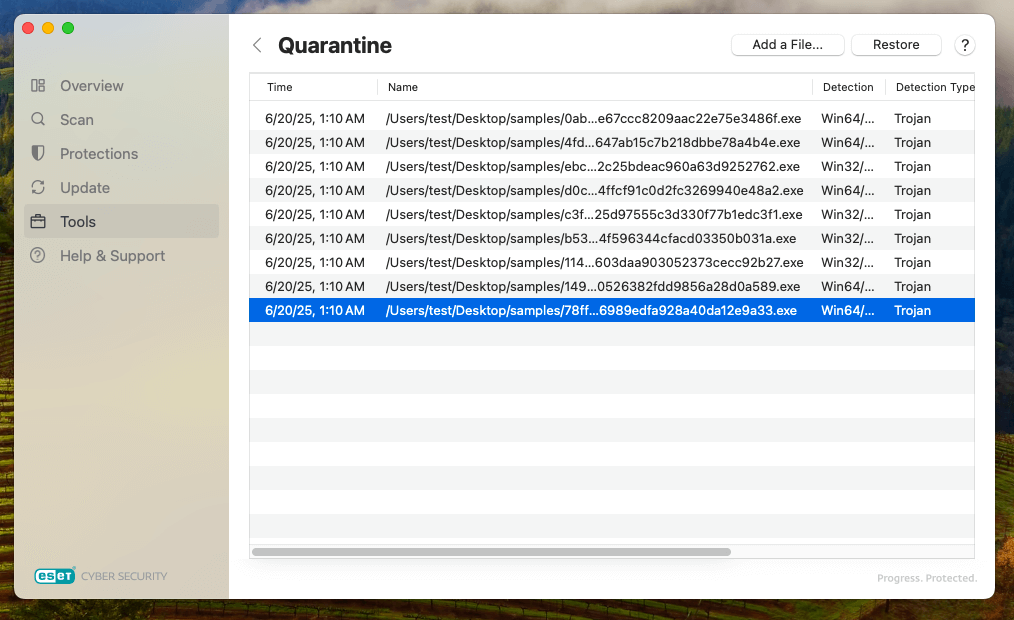Sort by the Detection column header
Image resolution: width=1014 pixels, height=620 pixels.
coord(848,87)
